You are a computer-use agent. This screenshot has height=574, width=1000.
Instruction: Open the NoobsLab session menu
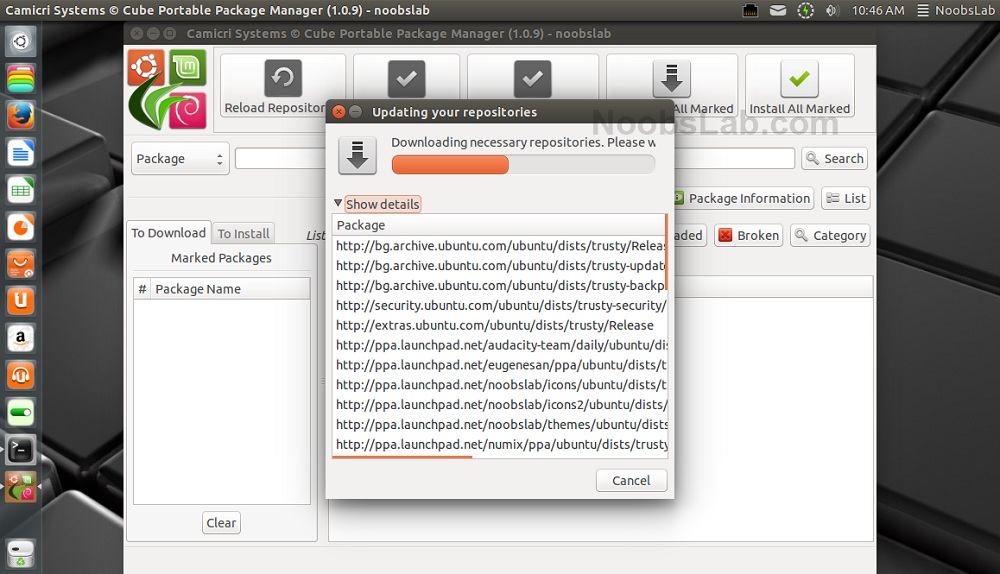pos(956,10)
